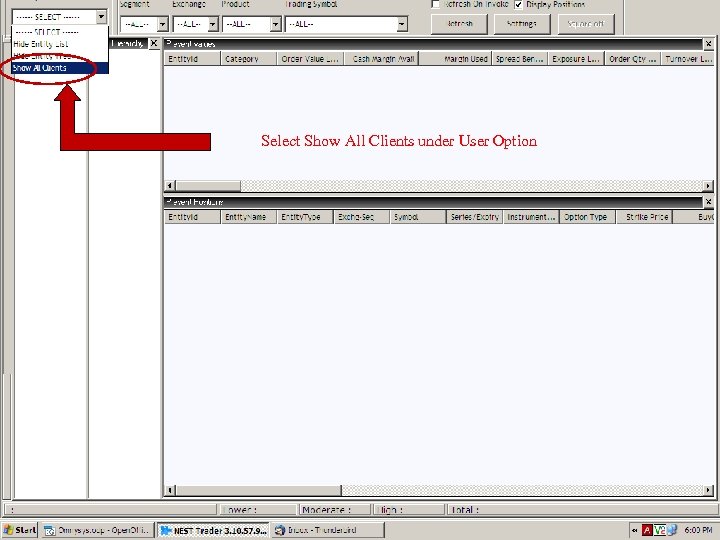This screenshot has width=720, height=540.
Task: Click the 'High :' status bar field
Action: tap(410, 510)
